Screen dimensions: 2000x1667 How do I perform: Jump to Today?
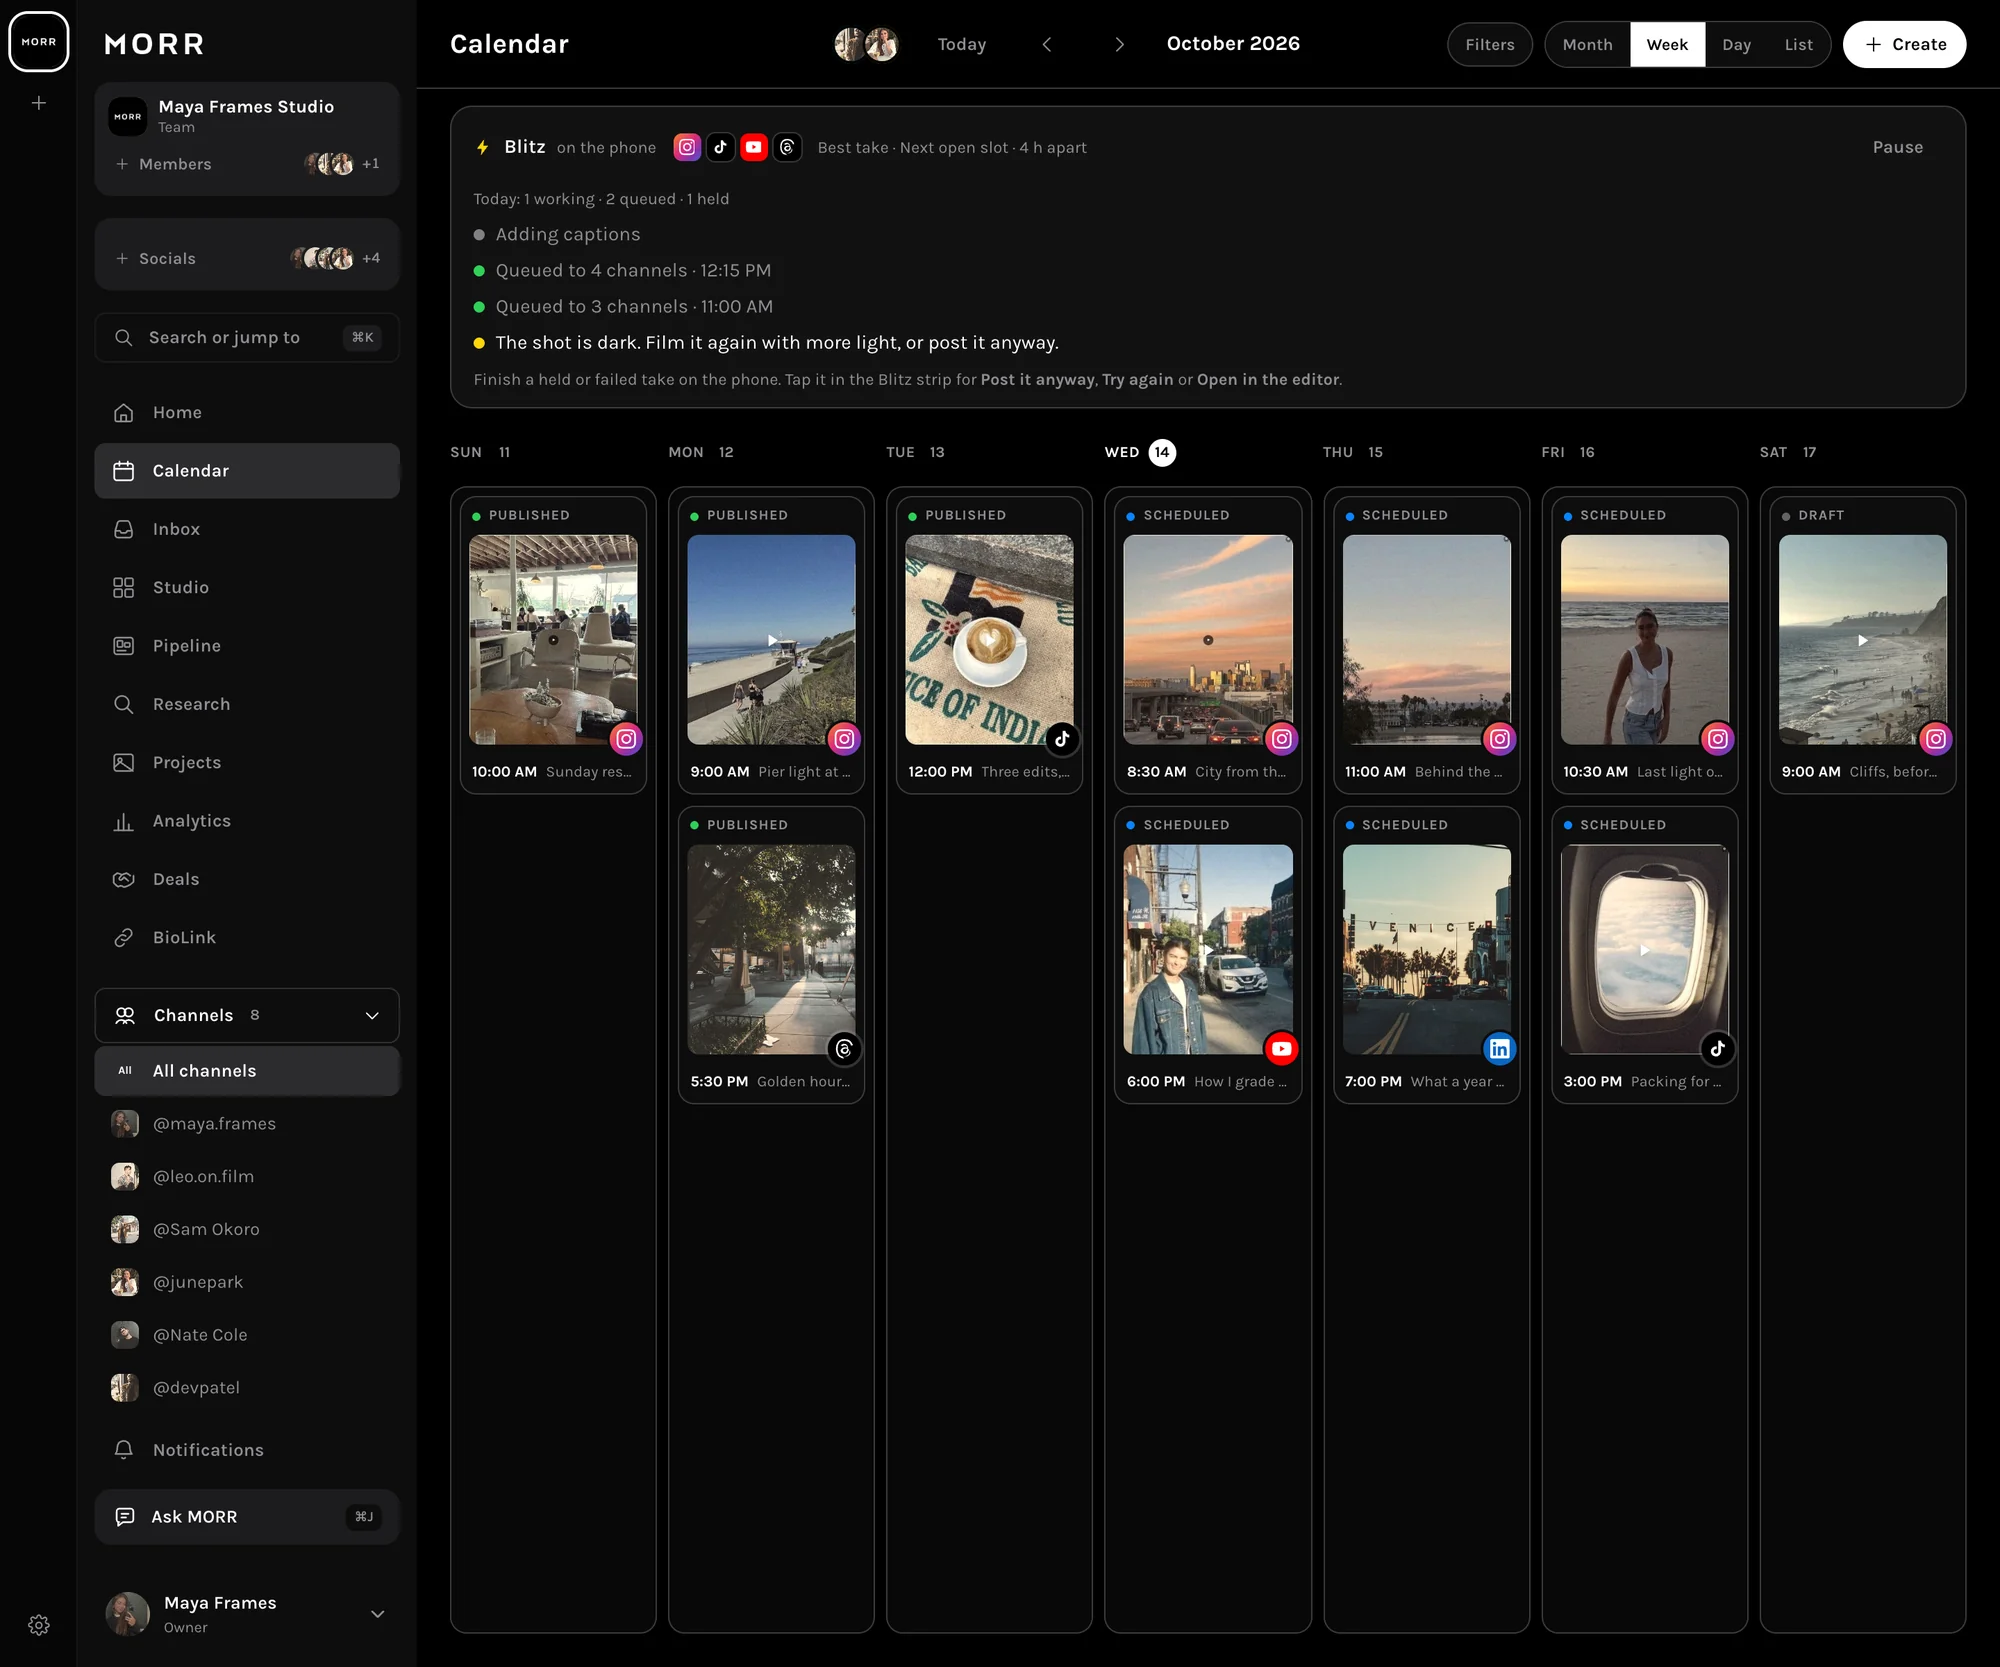[961, 45]
